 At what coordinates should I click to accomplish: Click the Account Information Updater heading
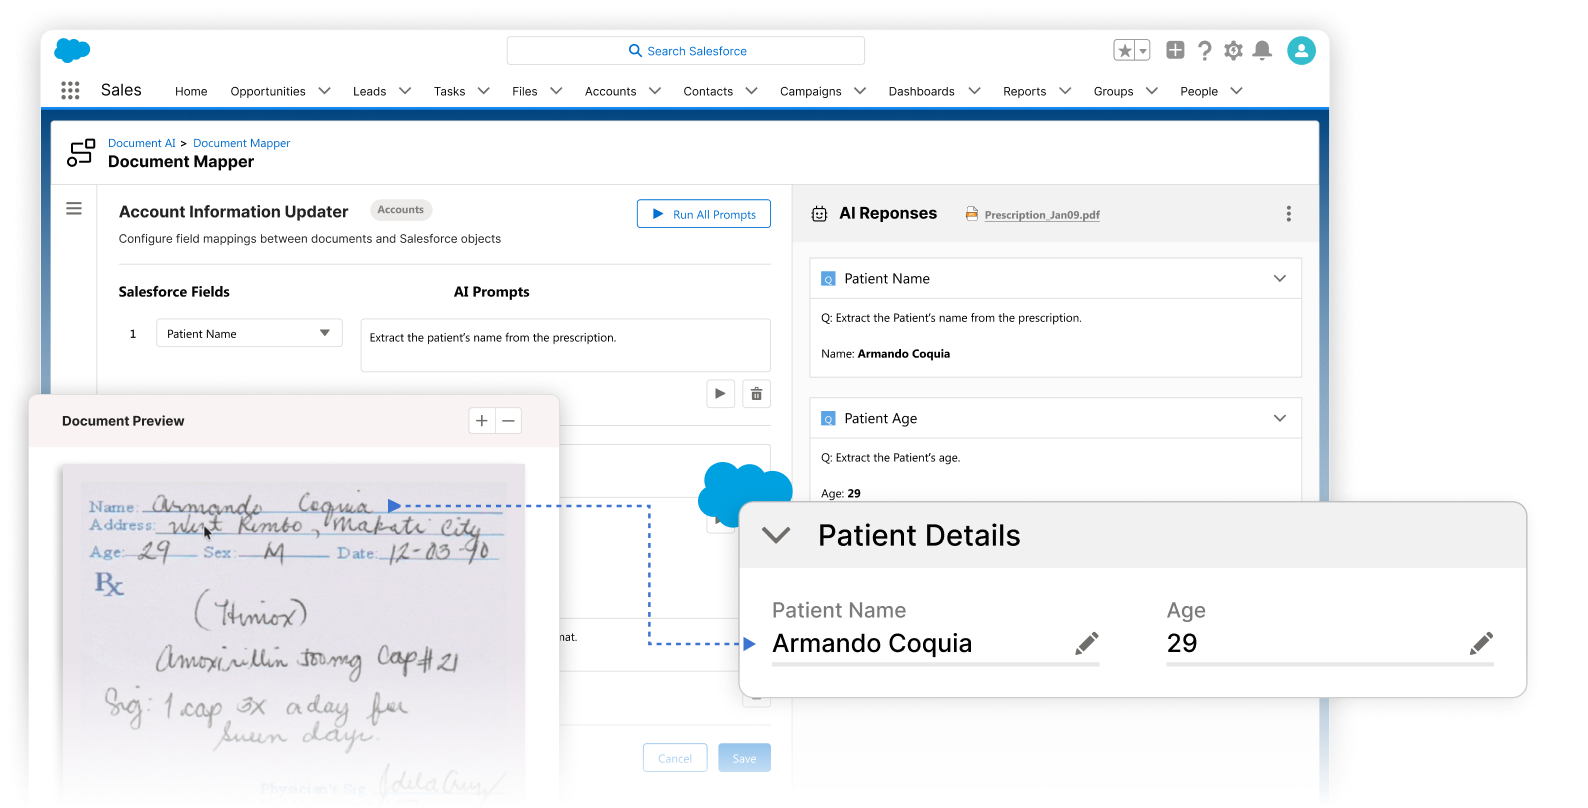click(x=233, y=212)
